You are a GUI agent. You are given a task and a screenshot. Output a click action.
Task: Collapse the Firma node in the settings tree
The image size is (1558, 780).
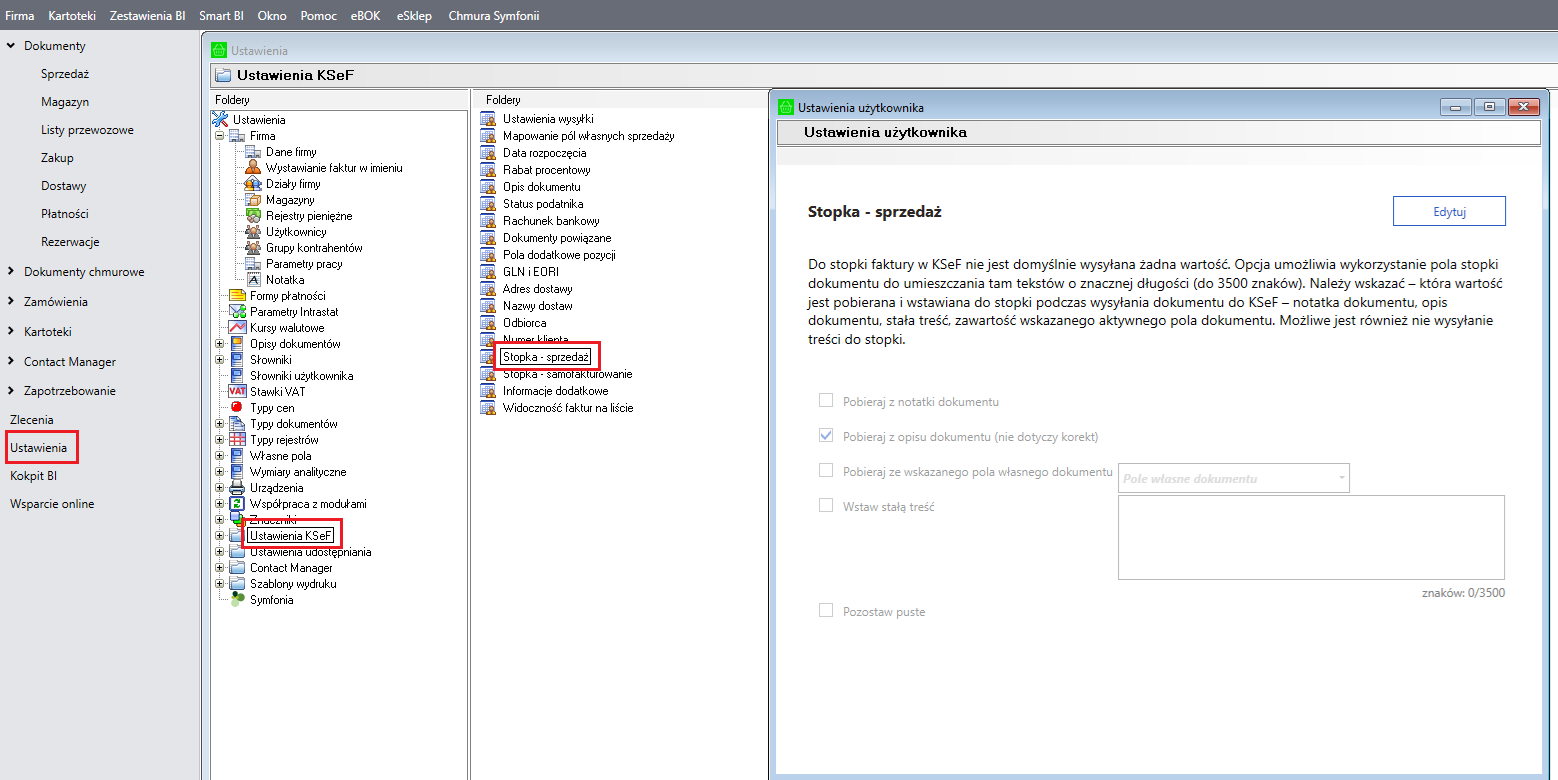click(x=220, y=136)
